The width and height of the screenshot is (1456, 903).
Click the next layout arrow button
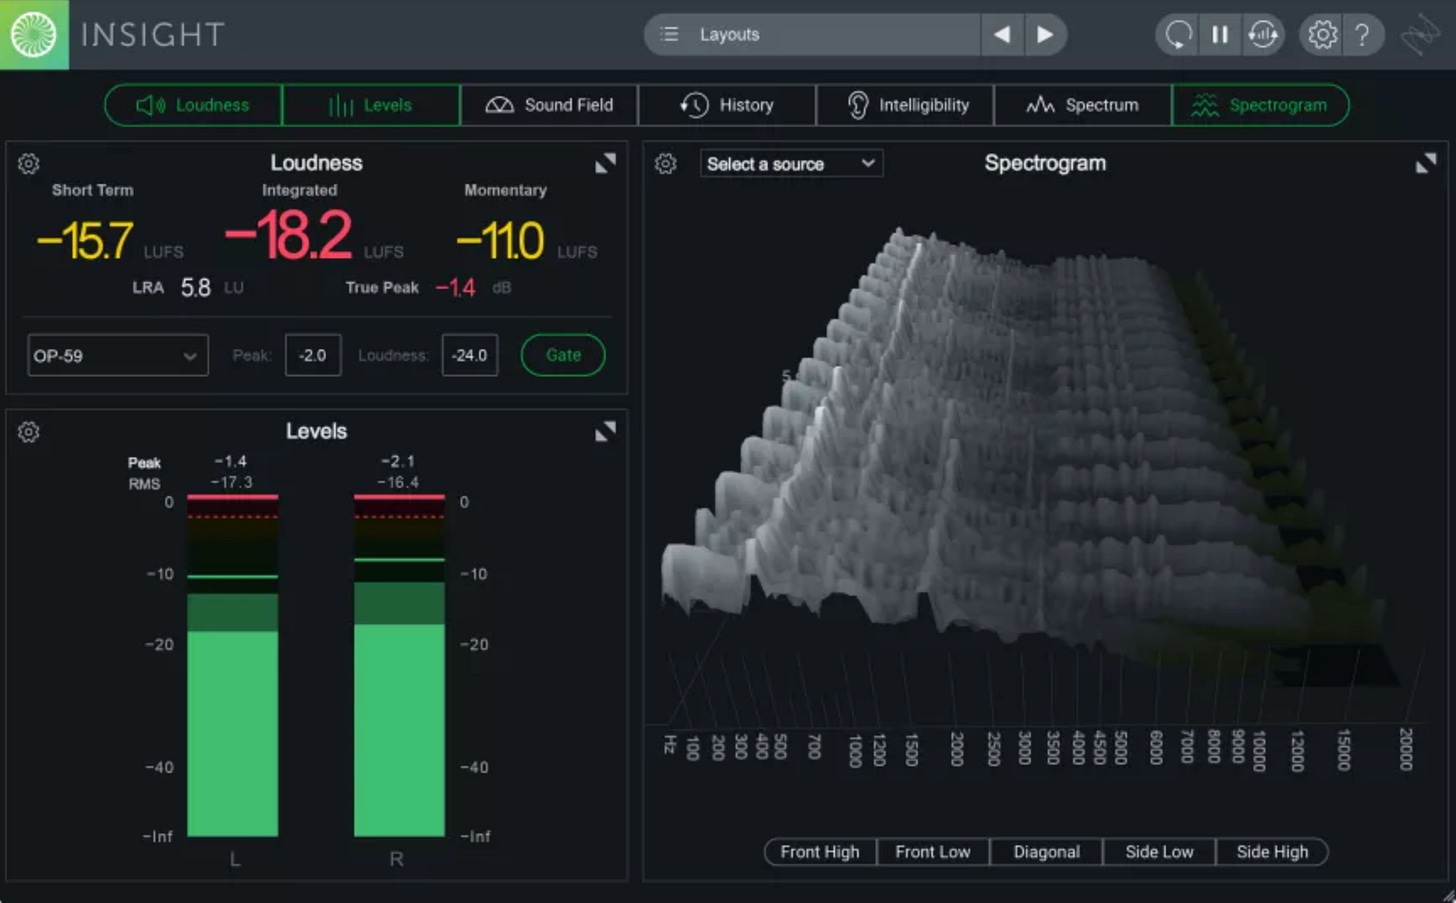(1044, 34)
